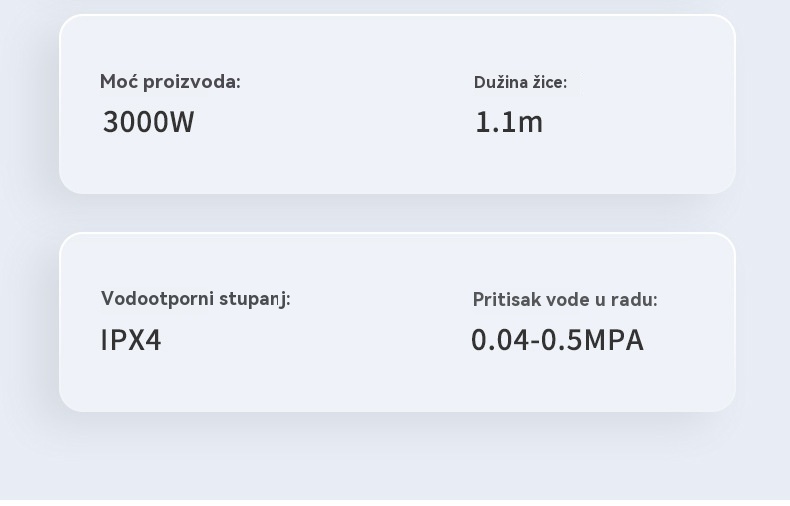Screen dimensions: 790x506
Task: Click the "Vodootporni stupanj:" label
Action: coord(195,298)
